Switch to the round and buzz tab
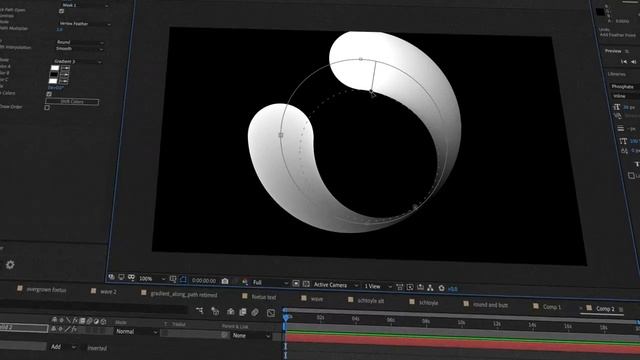This screenshot has width=640, height=360. (x=490, y=305)
